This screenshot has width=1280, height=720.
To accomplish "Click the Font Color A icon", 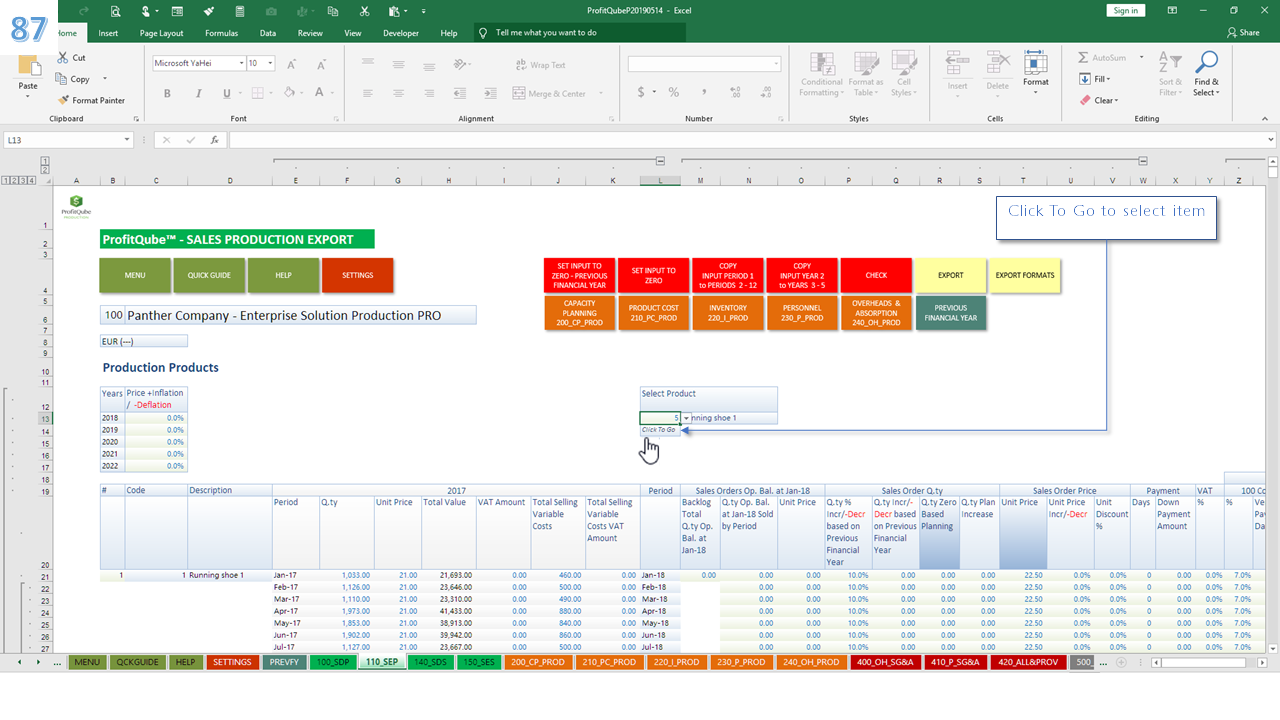I will coord(317,93).
